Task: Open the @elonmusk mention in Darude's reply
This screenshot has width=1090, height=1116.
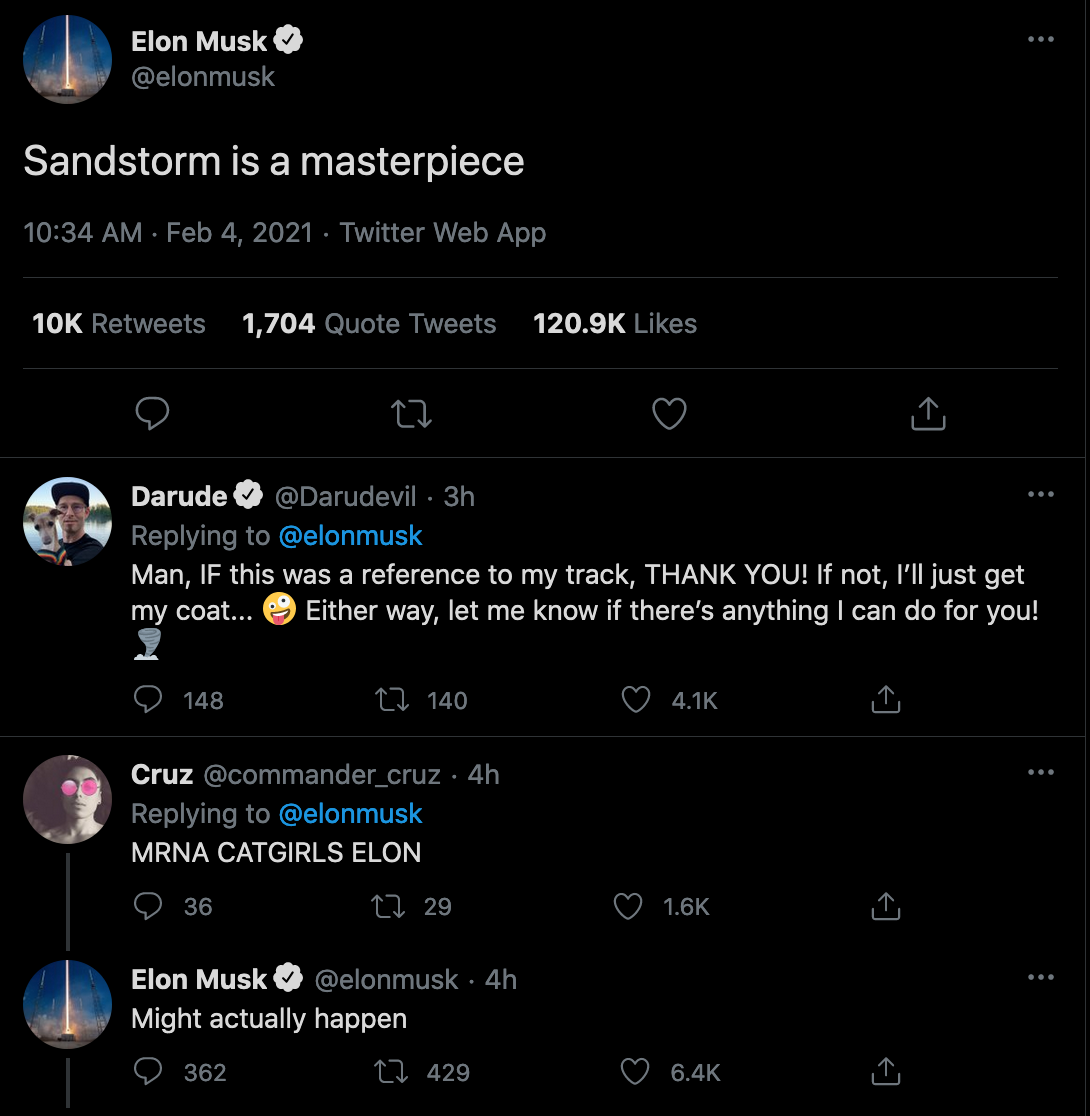Action: pos(350,536)
